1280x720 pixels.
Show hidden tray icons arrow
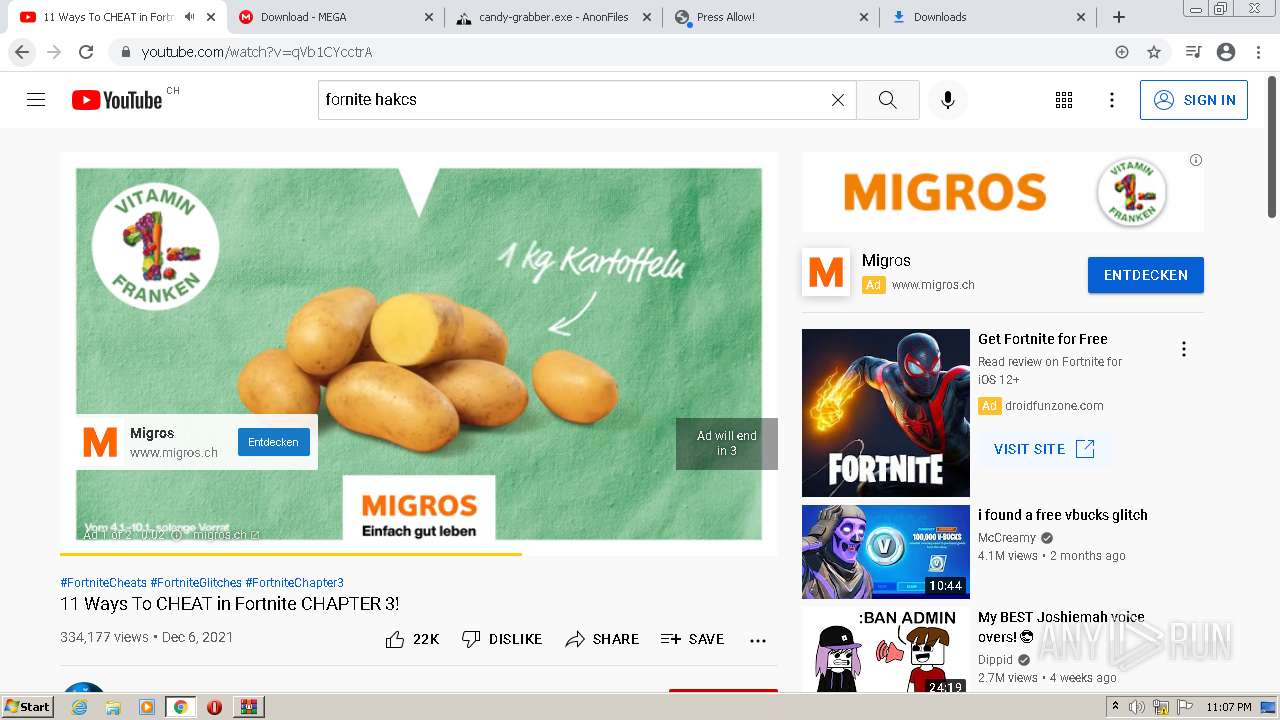point(1116,707)
